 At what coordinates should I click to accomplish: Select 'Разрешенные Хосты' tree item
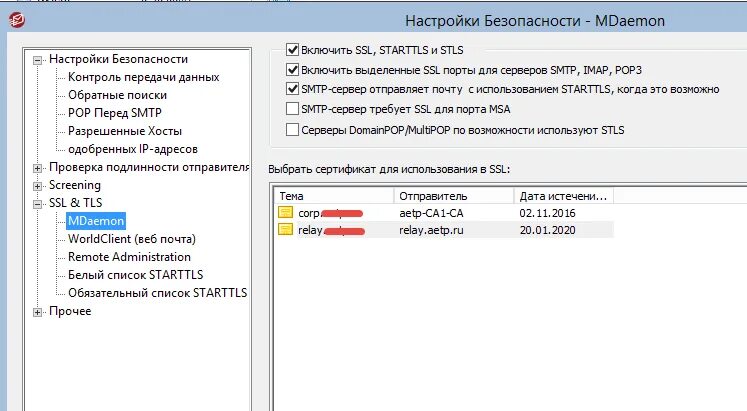click(125, 131)
